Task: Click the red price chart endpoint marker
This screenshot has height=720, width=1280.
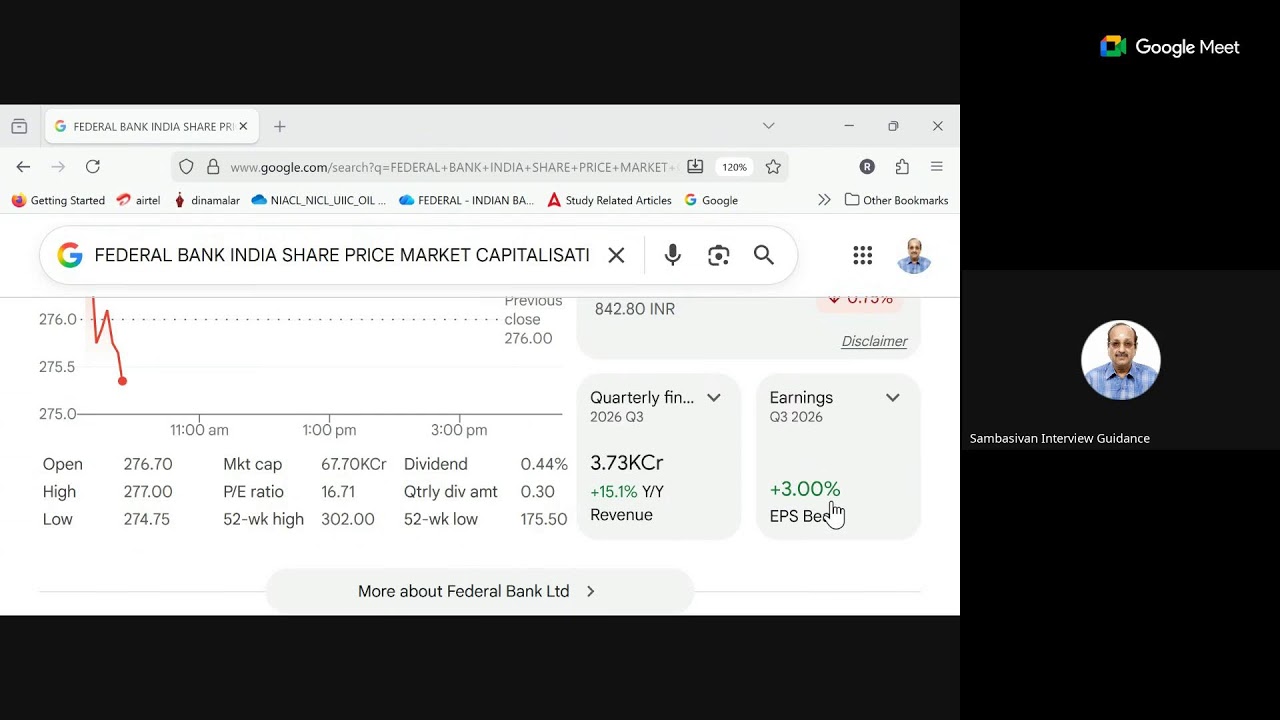Action: [122, 381]
